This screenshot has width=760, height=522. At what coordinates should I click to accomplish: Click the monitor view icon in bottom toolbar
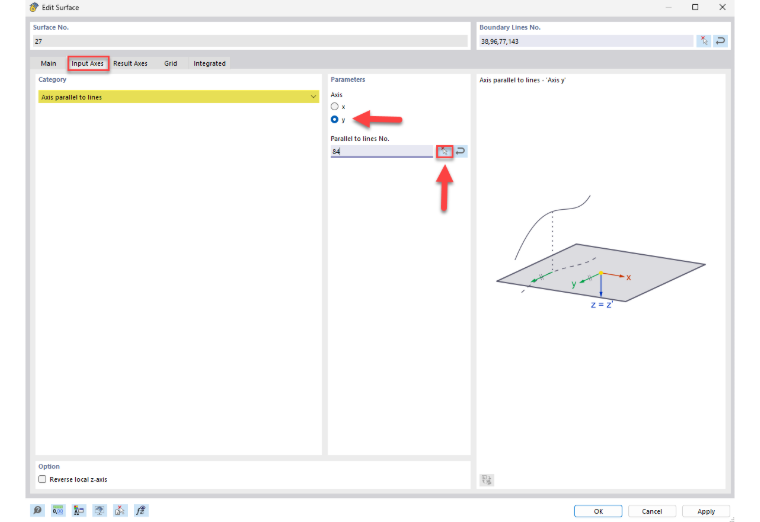click(99, 510)
